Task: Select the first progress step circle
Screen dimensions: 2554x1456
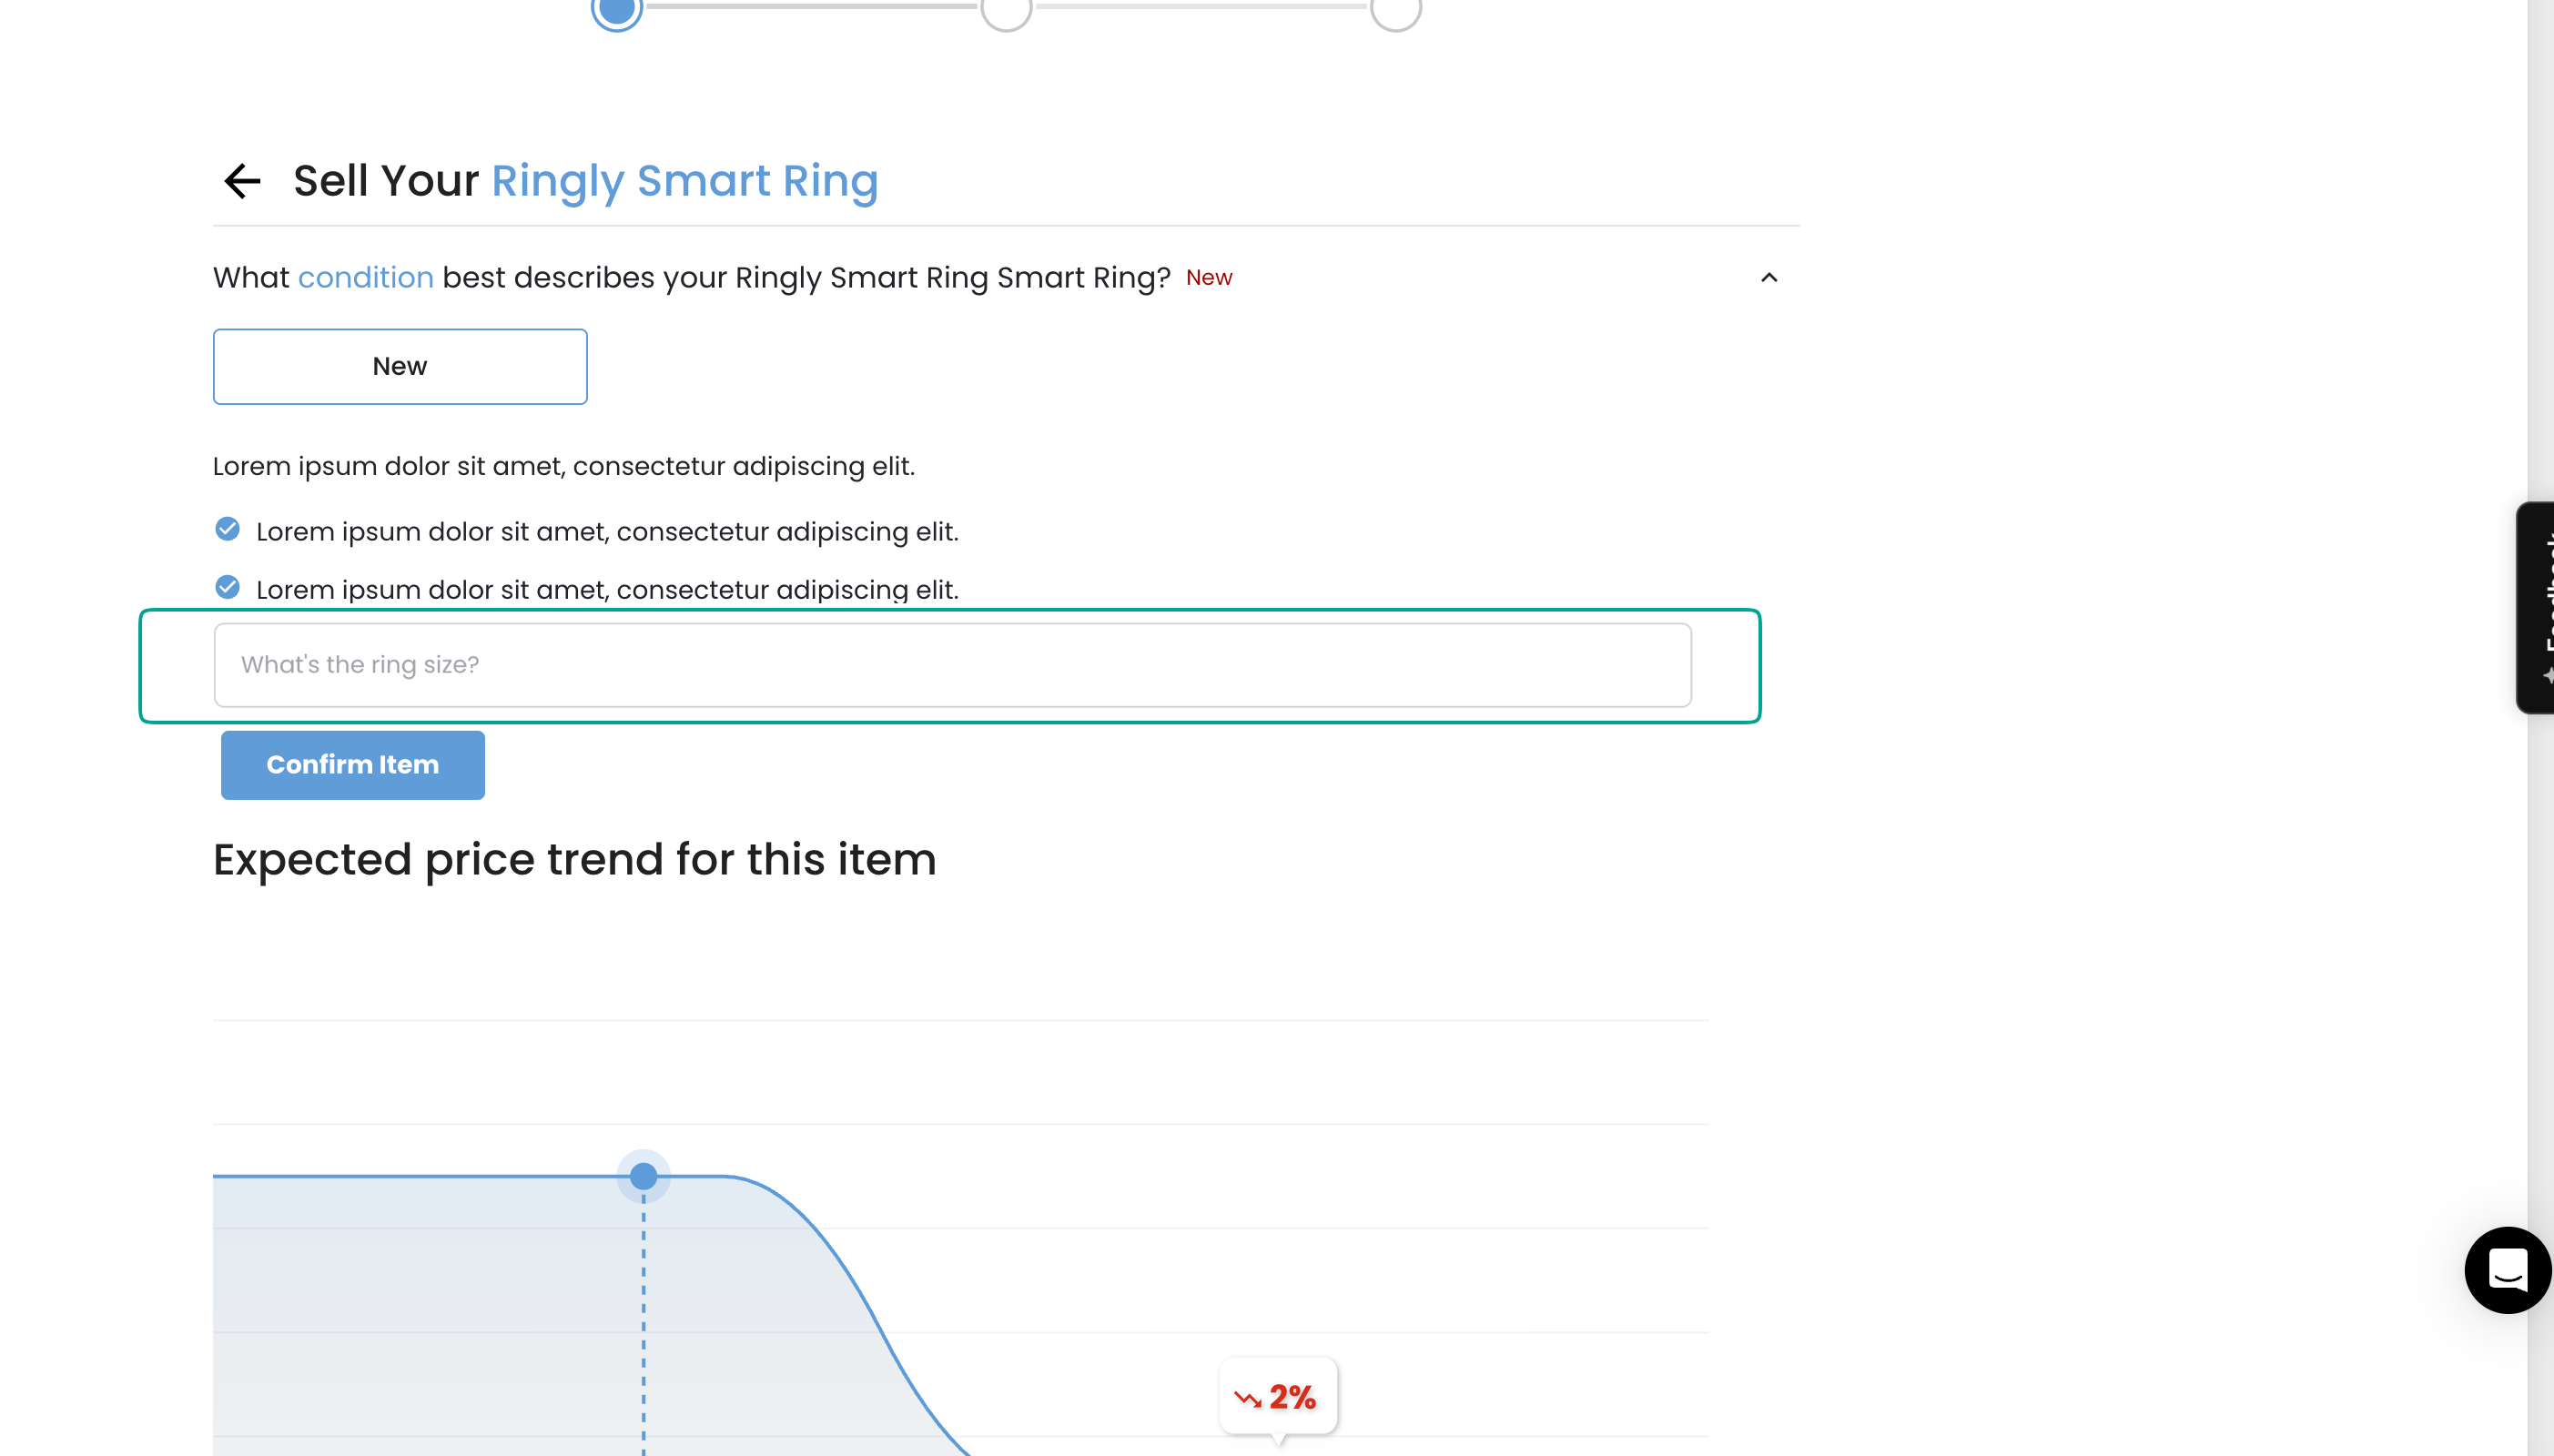Action: tap(616, 10)
